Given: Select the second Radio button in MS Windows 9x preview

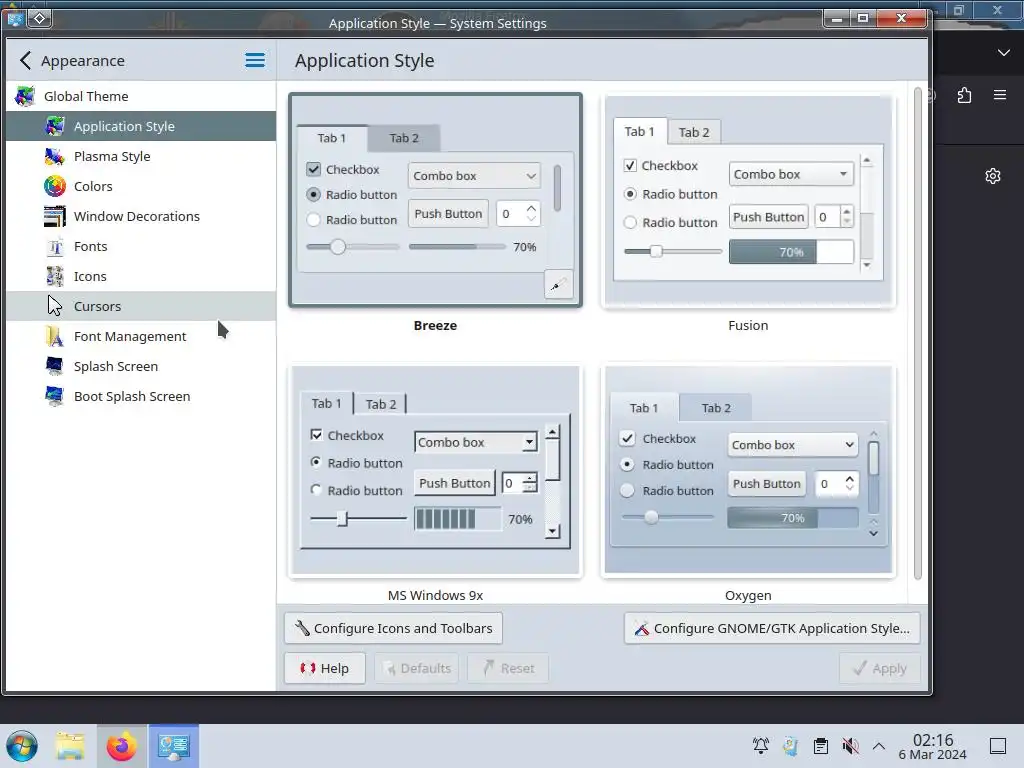Looking at the screenshot, I should [x=317, y=490].
